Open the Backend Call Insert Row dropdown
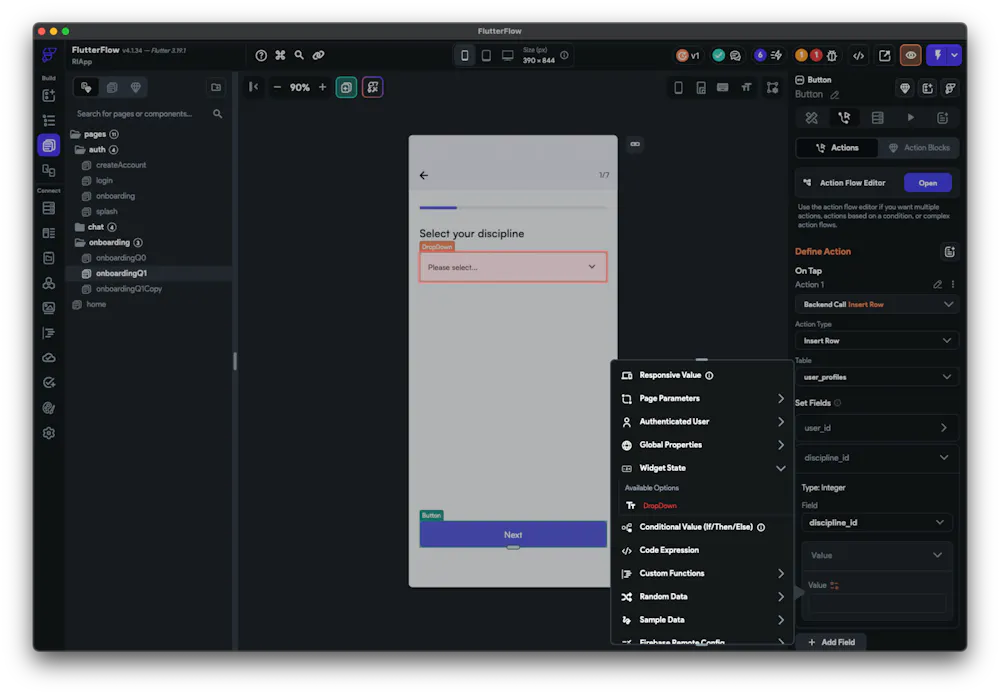1000x695 pixels. coord(877,305)
